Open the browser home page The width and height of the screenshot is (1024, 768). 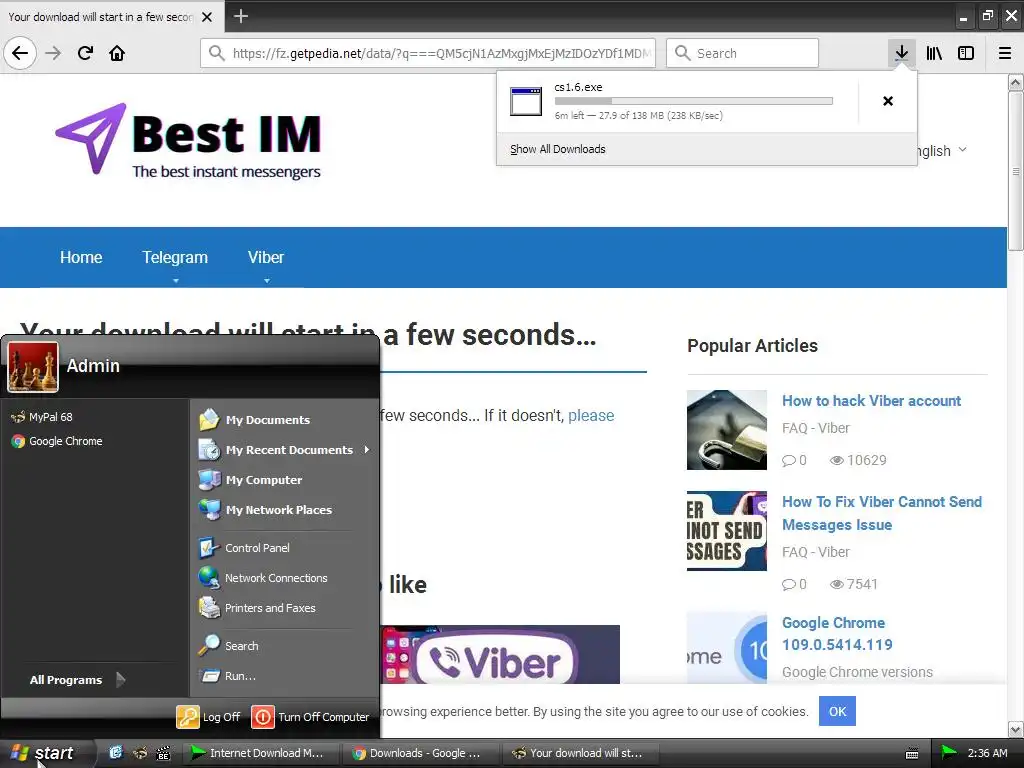coord(117,53)
